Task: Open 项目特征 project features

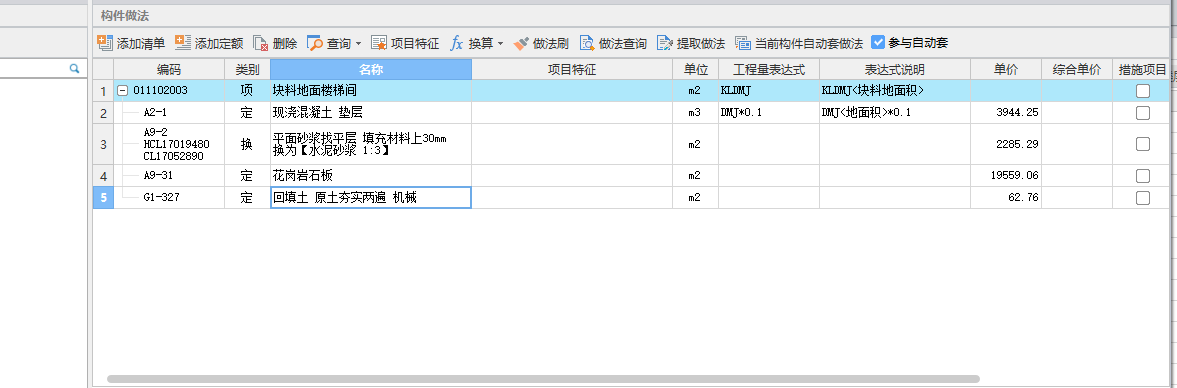Action: pos(405,44)
